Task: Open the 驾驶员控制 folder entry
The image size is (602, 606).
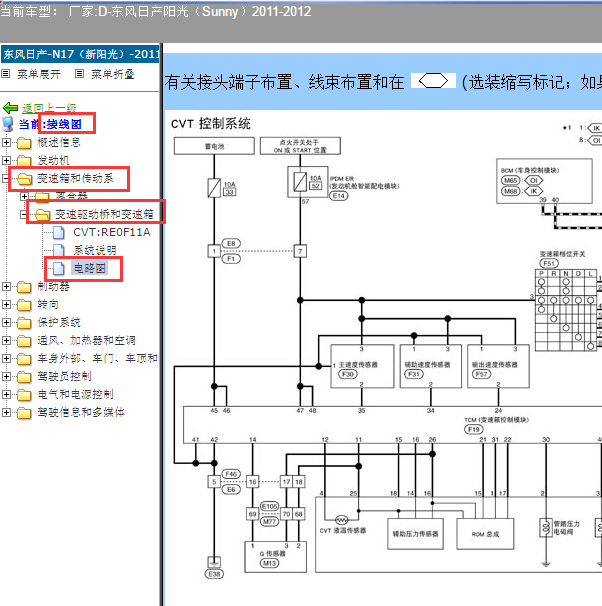Action: 64,376
